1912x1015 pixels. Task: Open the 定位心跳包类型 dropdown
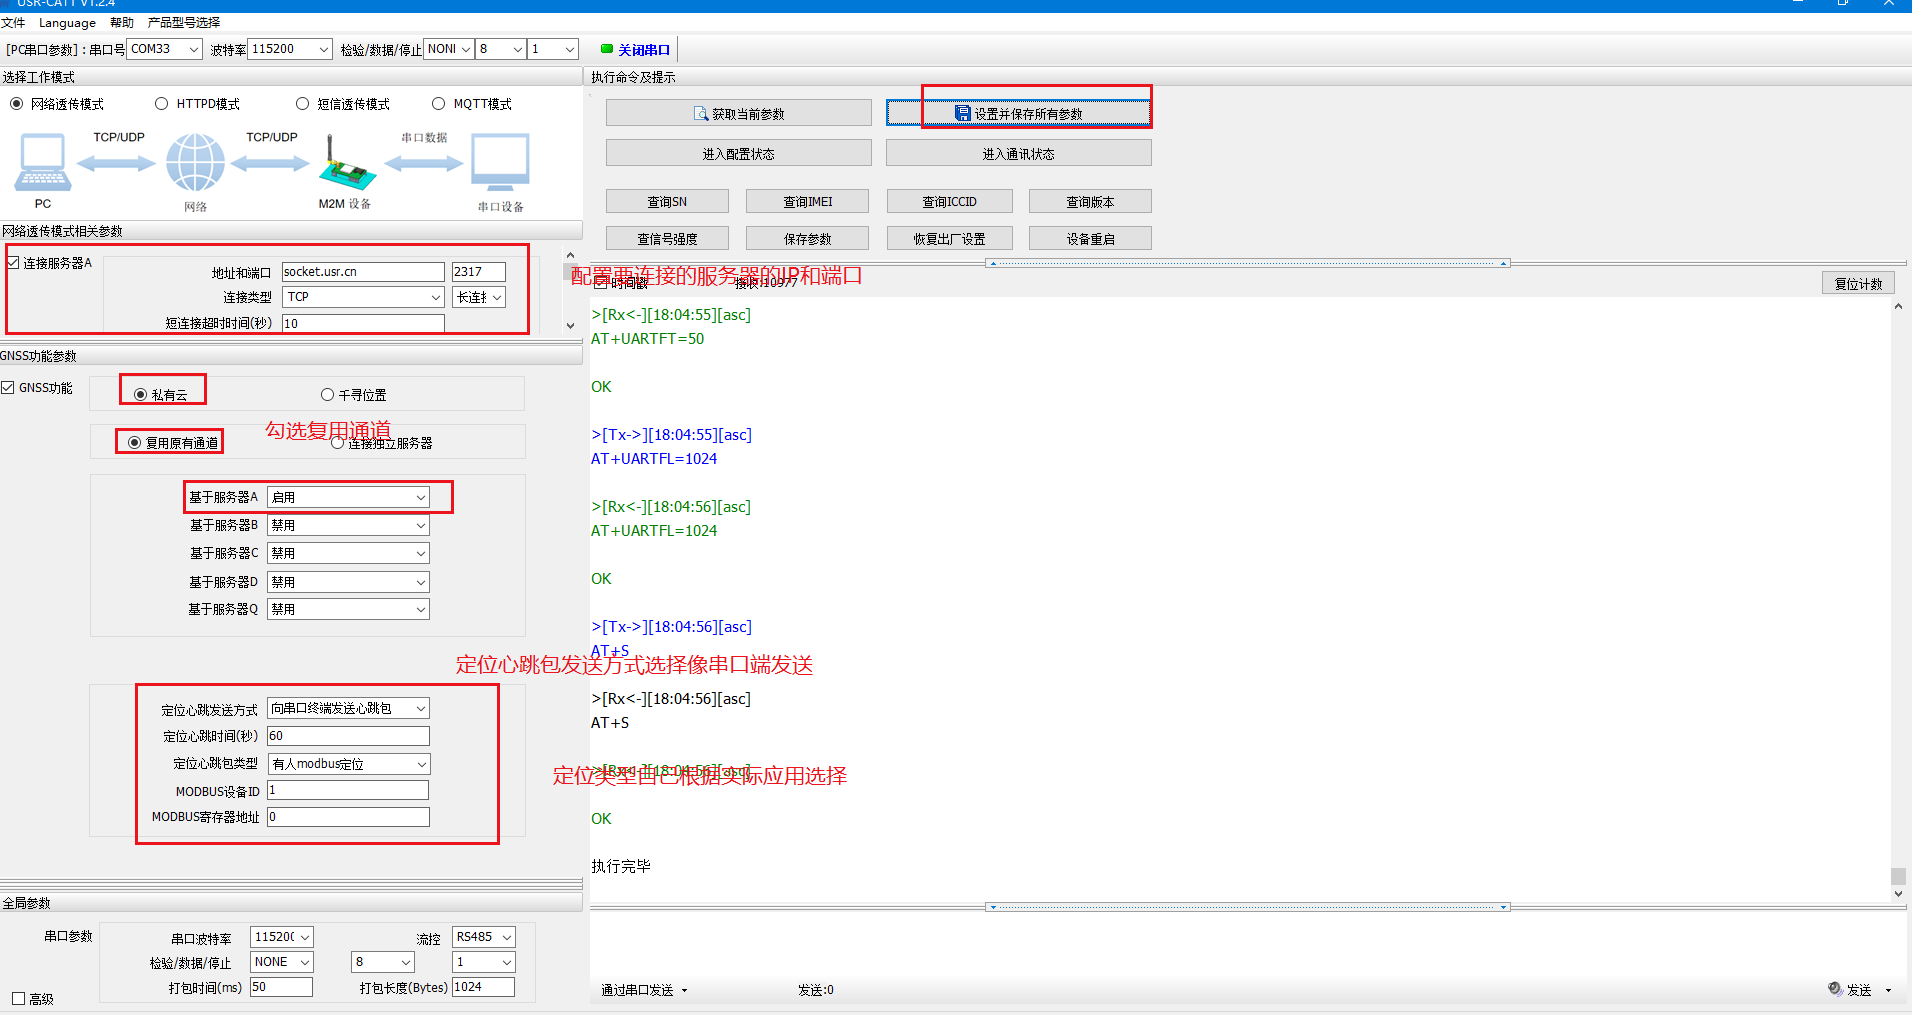click(421, 764)
